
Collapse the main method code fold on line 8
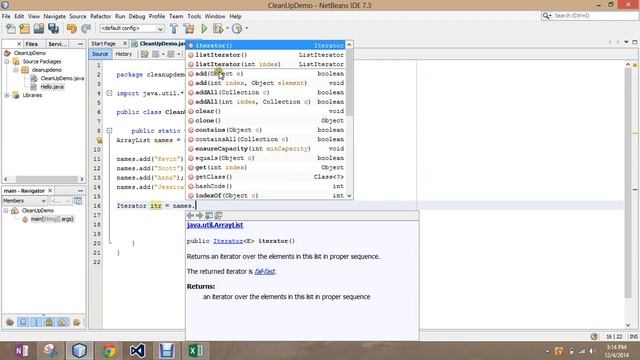pos(109,131)
